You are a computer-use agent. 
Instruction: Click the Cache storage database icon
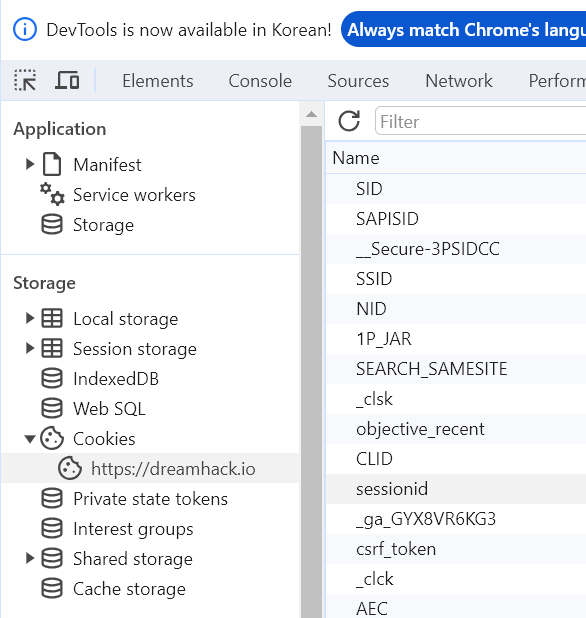(x=52, y=588)
